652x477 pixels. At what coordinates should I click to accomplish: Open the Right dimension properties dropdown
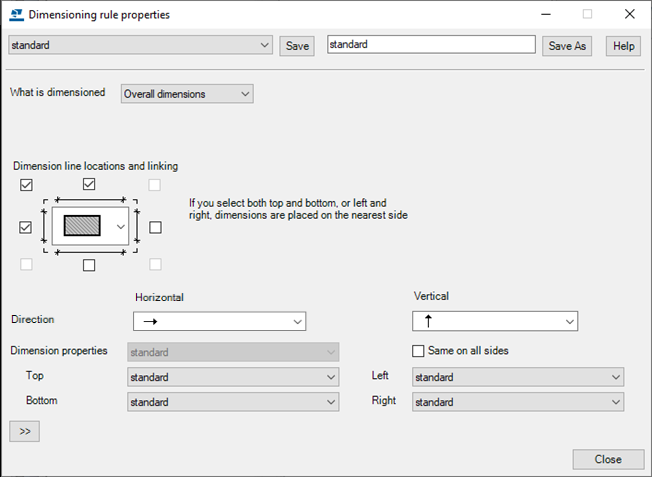point(518,401)
